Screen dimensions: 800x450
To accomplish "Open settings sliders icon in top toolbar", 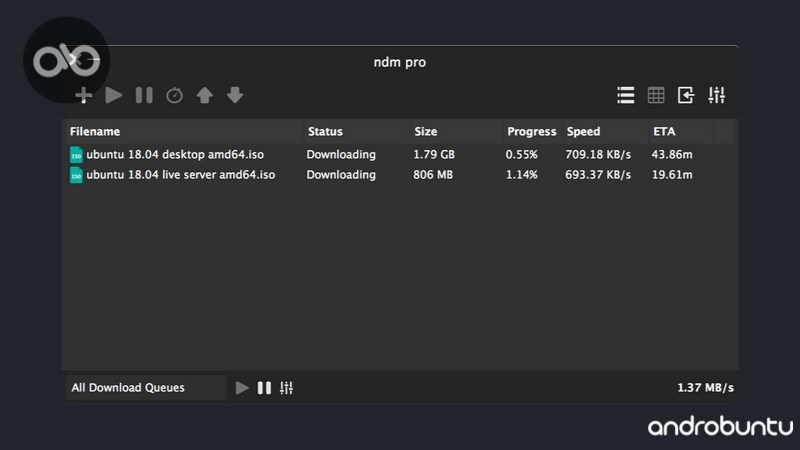I will pyautogui.click(x=716, y=95).
